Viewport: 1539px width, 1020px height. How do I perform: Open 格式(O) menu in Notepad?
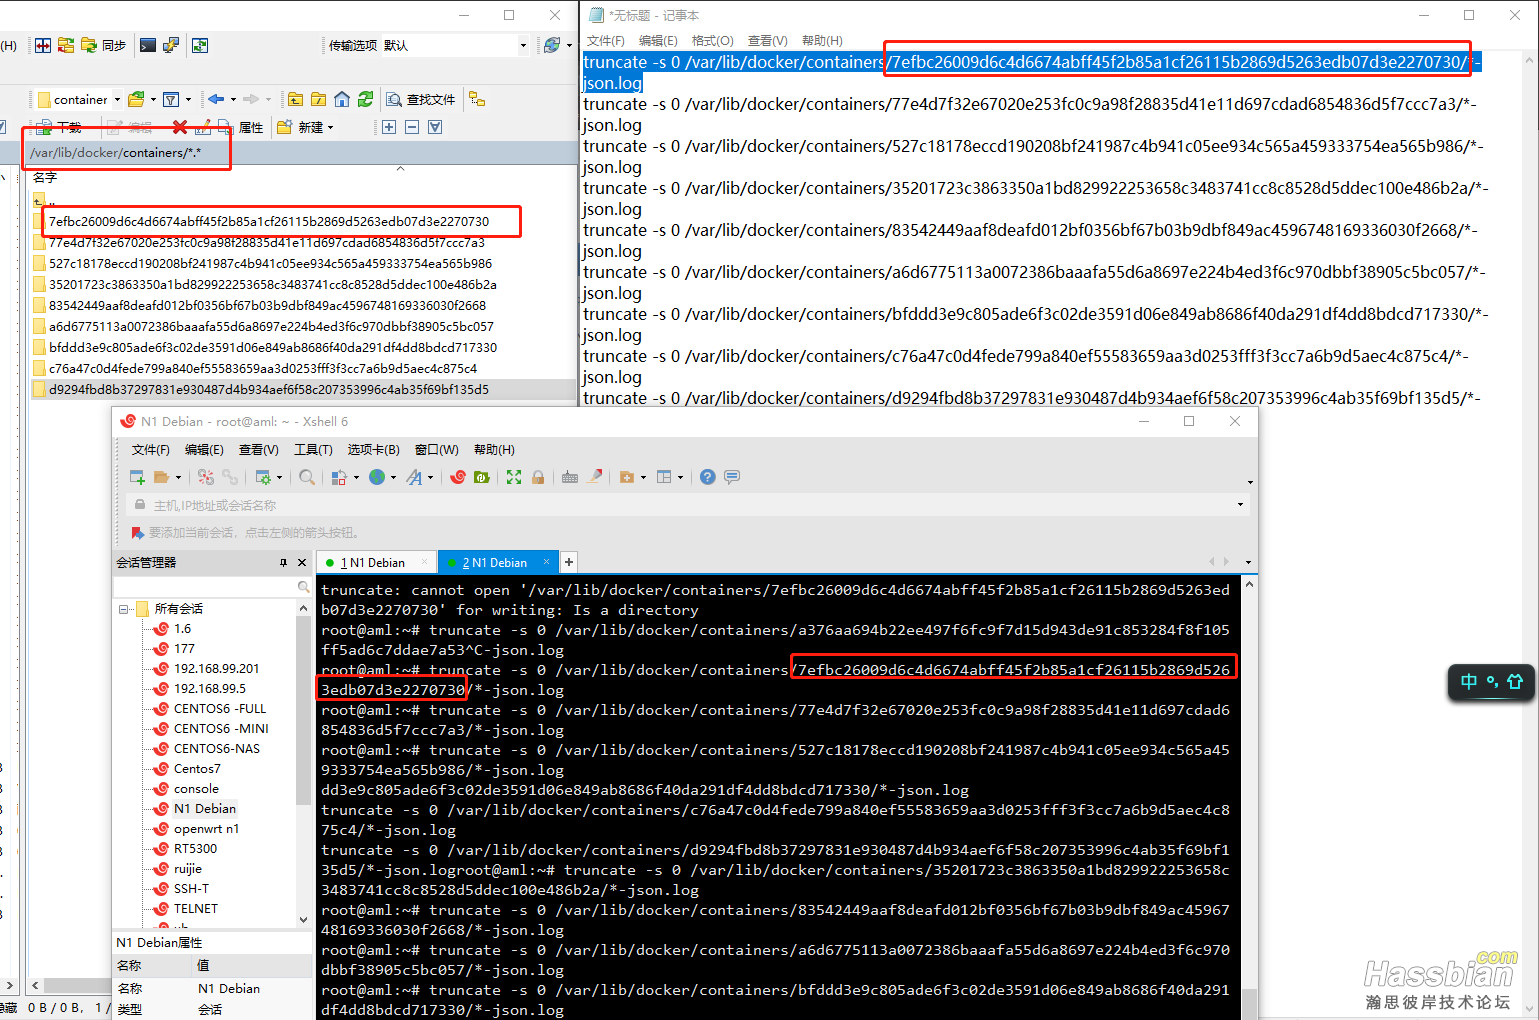(713, 40)
